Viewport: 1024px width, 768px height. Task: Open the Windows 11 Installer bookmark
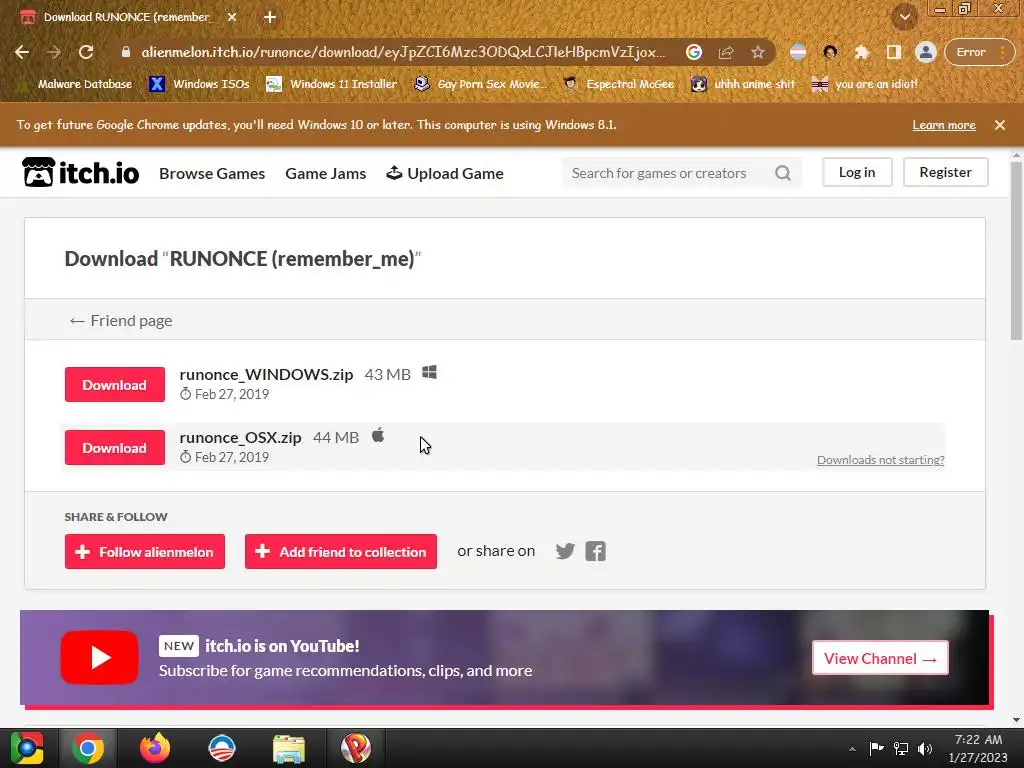click(x=332, y=84)
